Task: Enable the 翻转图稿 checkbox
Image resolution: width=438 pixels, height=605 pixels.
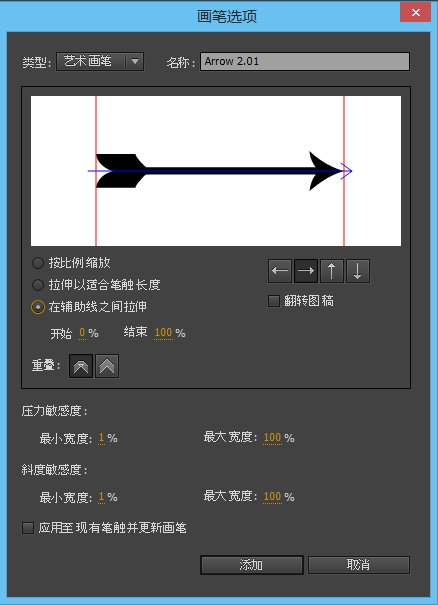Action: (x=274, y=301)
